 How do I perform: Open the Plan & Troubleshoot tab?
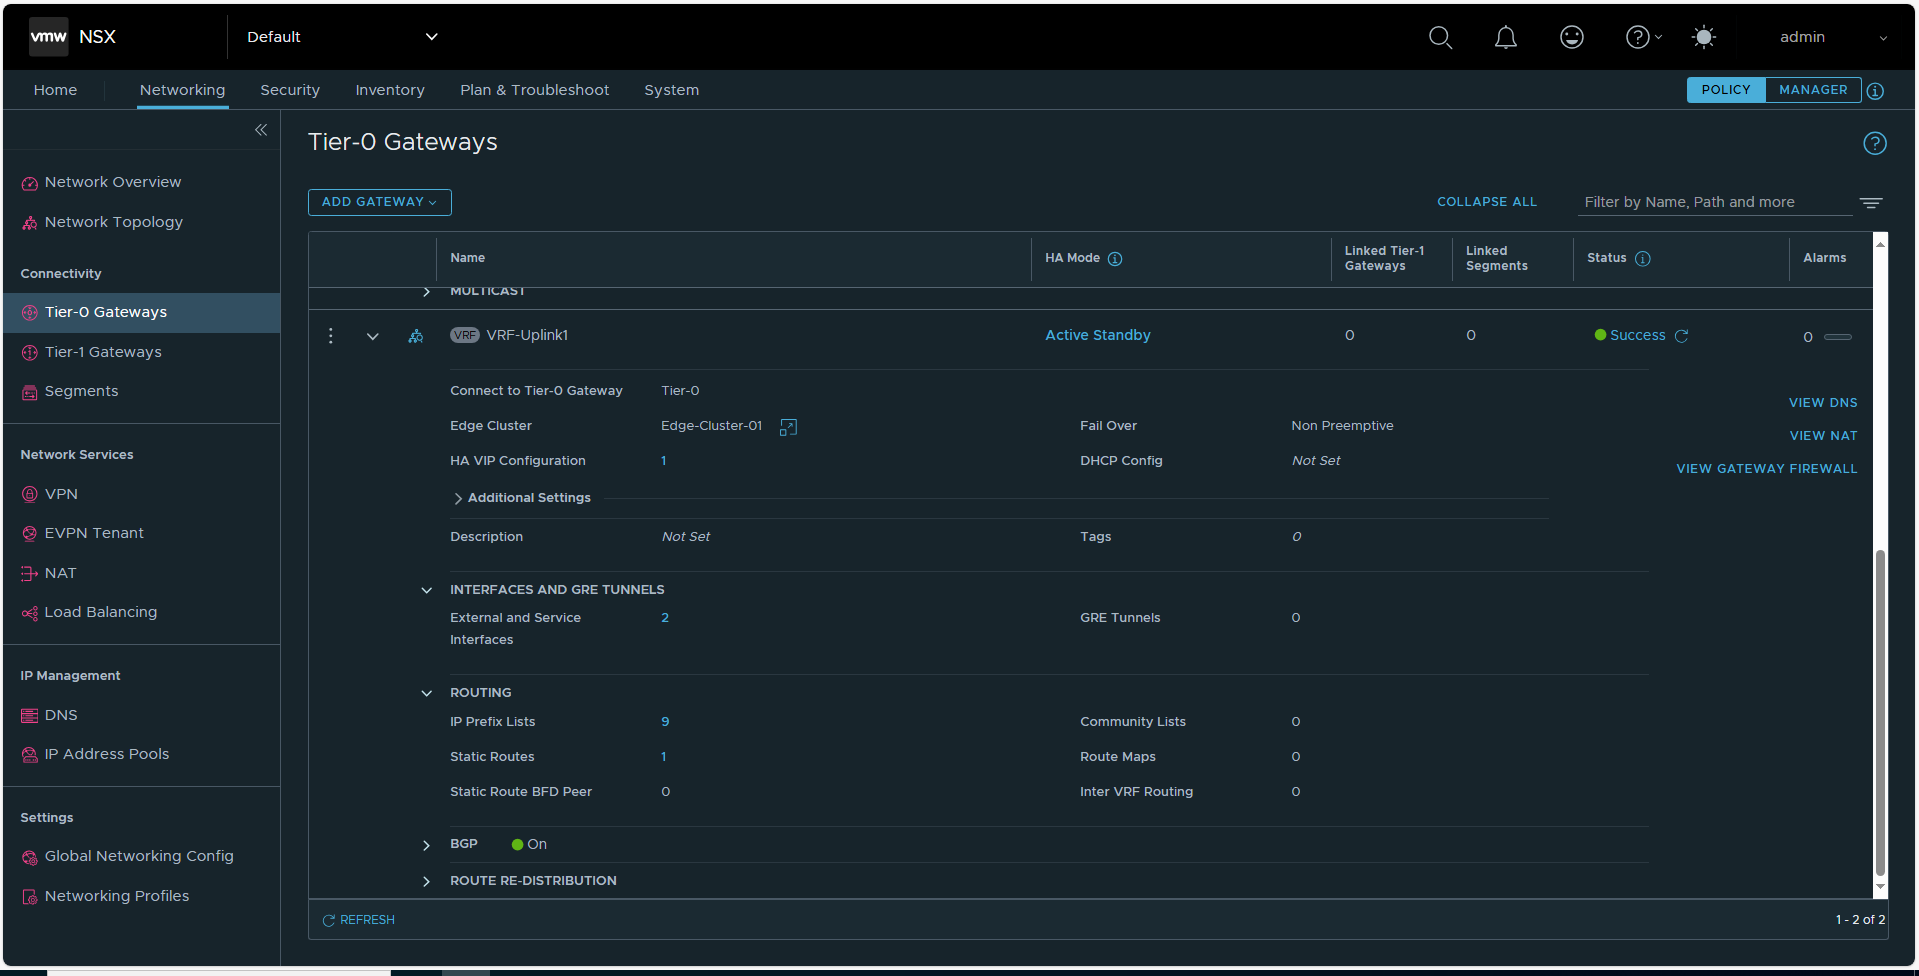click(x=534, y=90)
